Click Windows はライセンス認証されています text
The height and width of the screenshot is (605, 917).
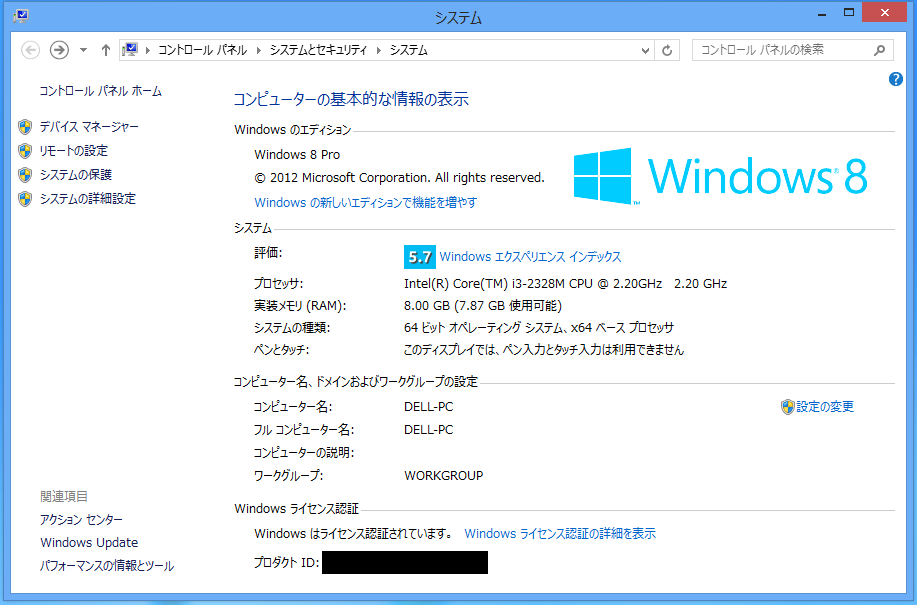click(x=354, y=534)
